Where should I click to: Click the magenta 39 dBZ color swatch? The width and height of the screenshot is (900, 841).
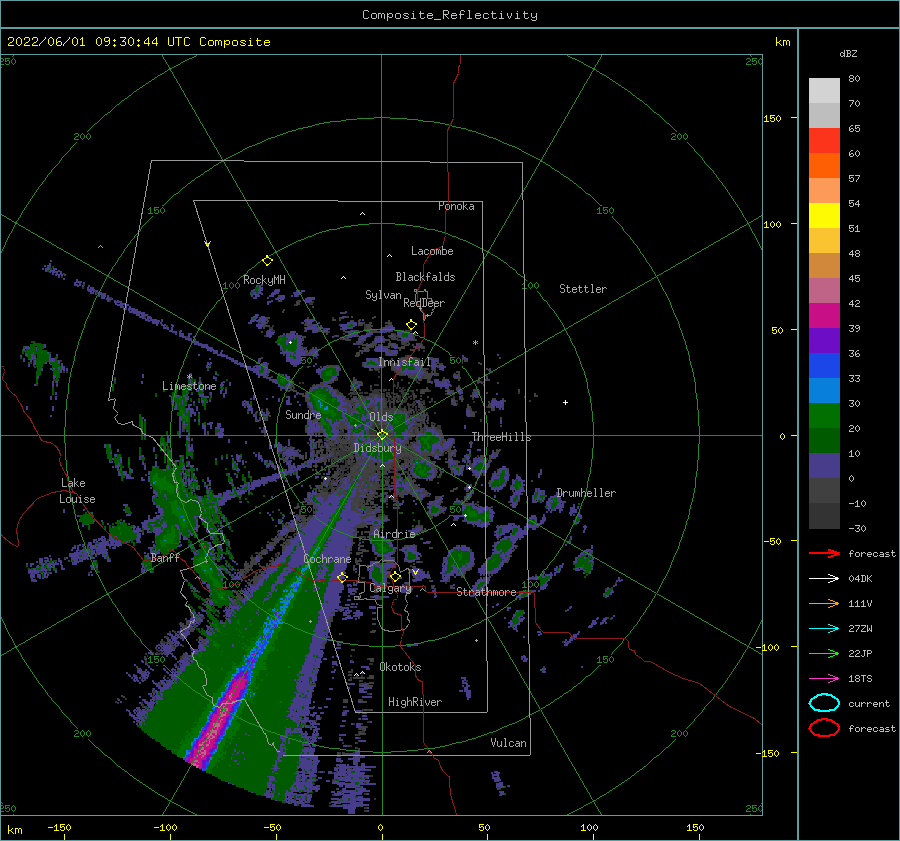coord(824,315)
